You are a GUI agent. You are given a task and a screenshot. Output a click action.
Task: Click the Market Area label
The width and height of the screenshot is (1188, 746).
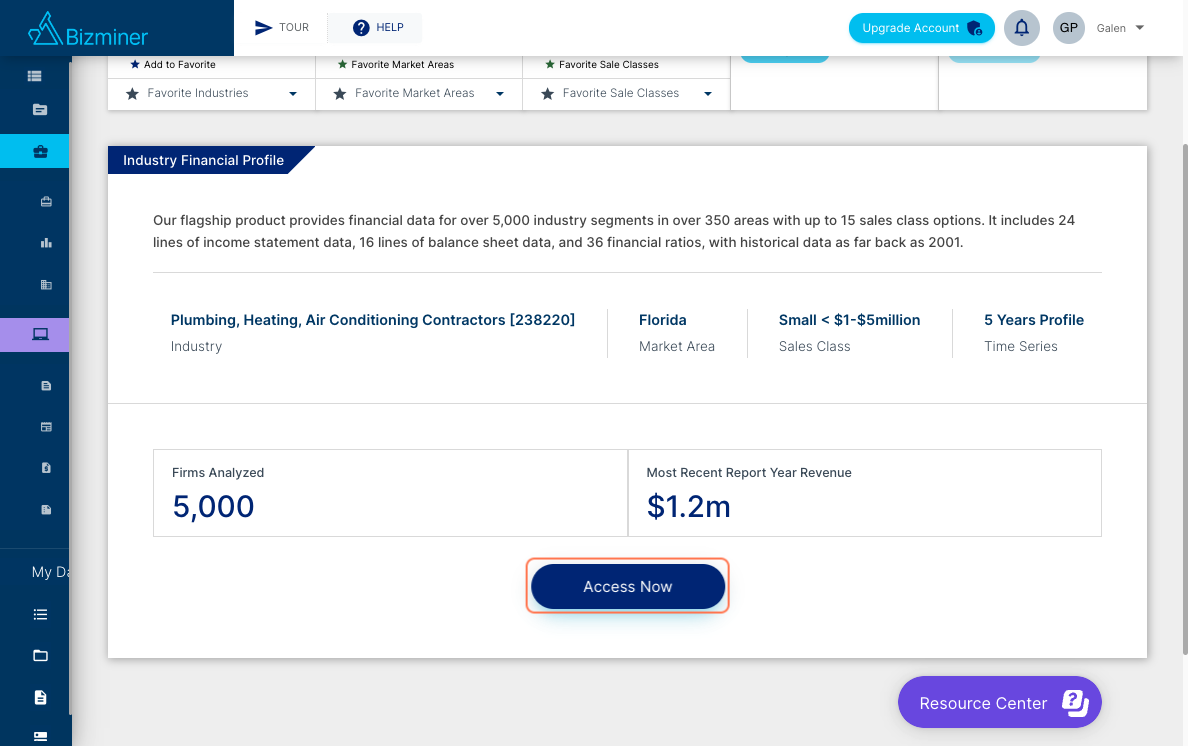677,346
